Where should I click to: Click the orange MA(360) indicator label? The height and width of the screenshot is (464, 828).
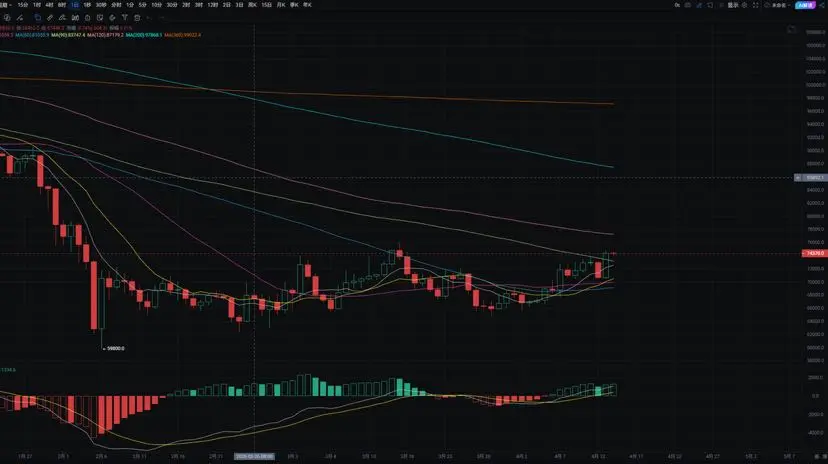click(x=182, y=35)
